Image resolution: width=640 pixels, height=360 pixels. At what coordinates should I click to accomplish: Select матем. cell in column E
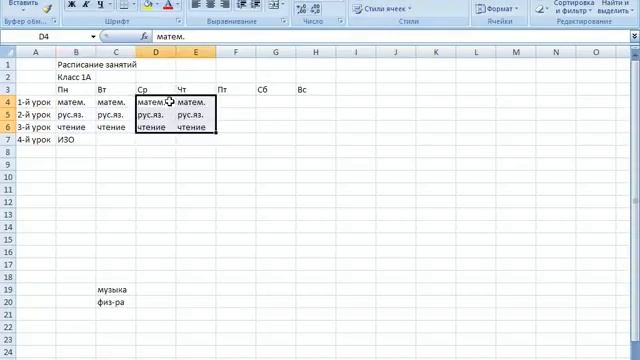[196, 102]
